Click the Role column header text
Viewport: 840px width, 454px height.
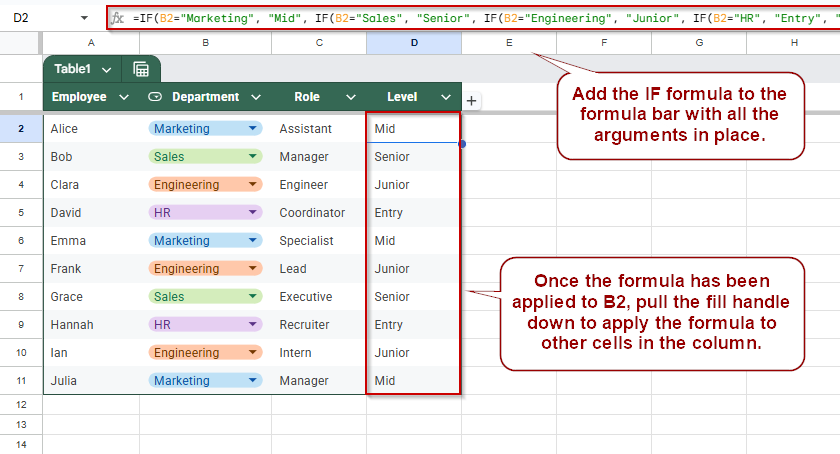[307, 97]
